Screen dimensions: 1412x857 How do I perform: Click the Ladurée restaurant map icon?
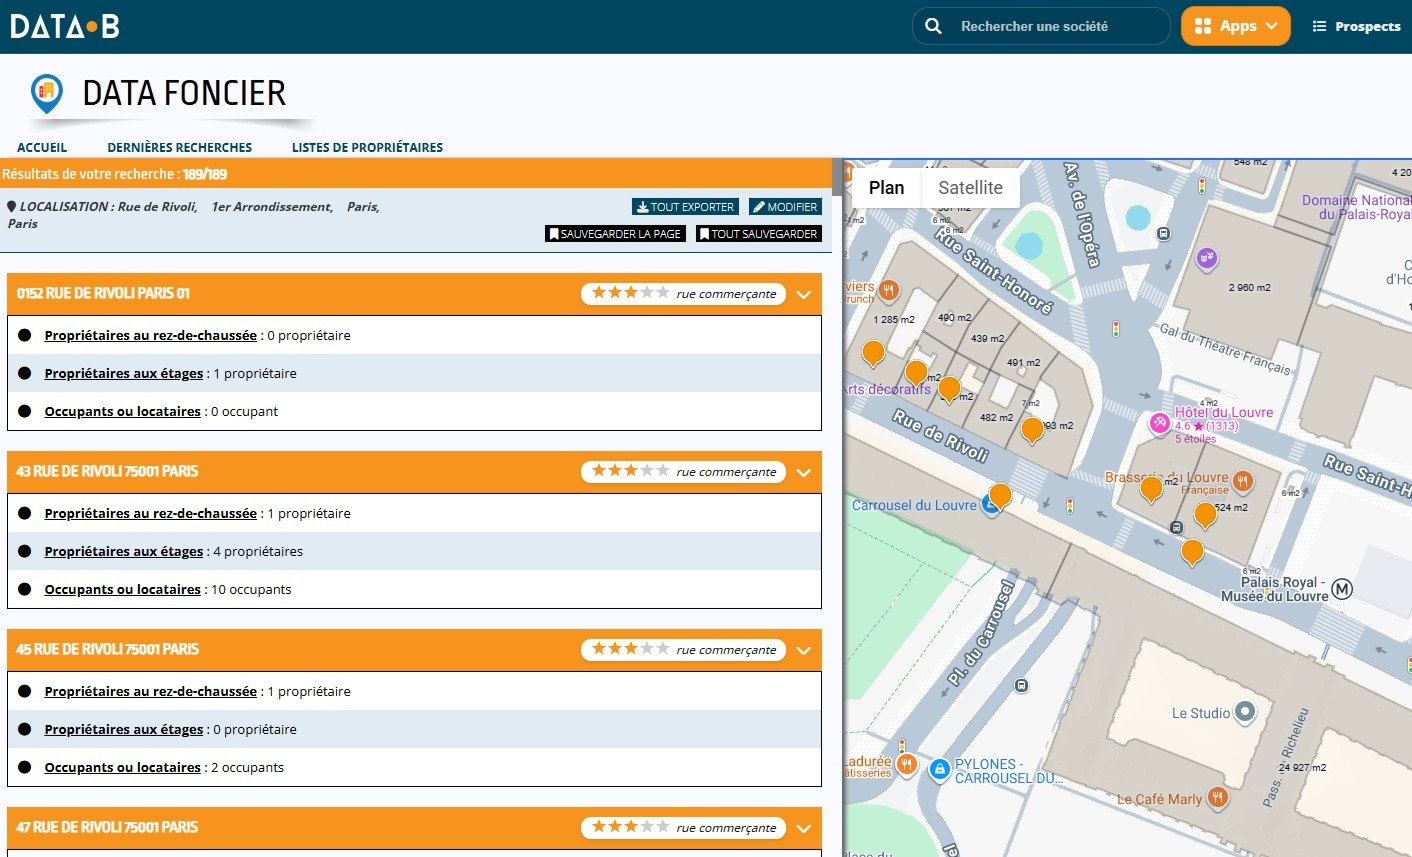(906, 765)
